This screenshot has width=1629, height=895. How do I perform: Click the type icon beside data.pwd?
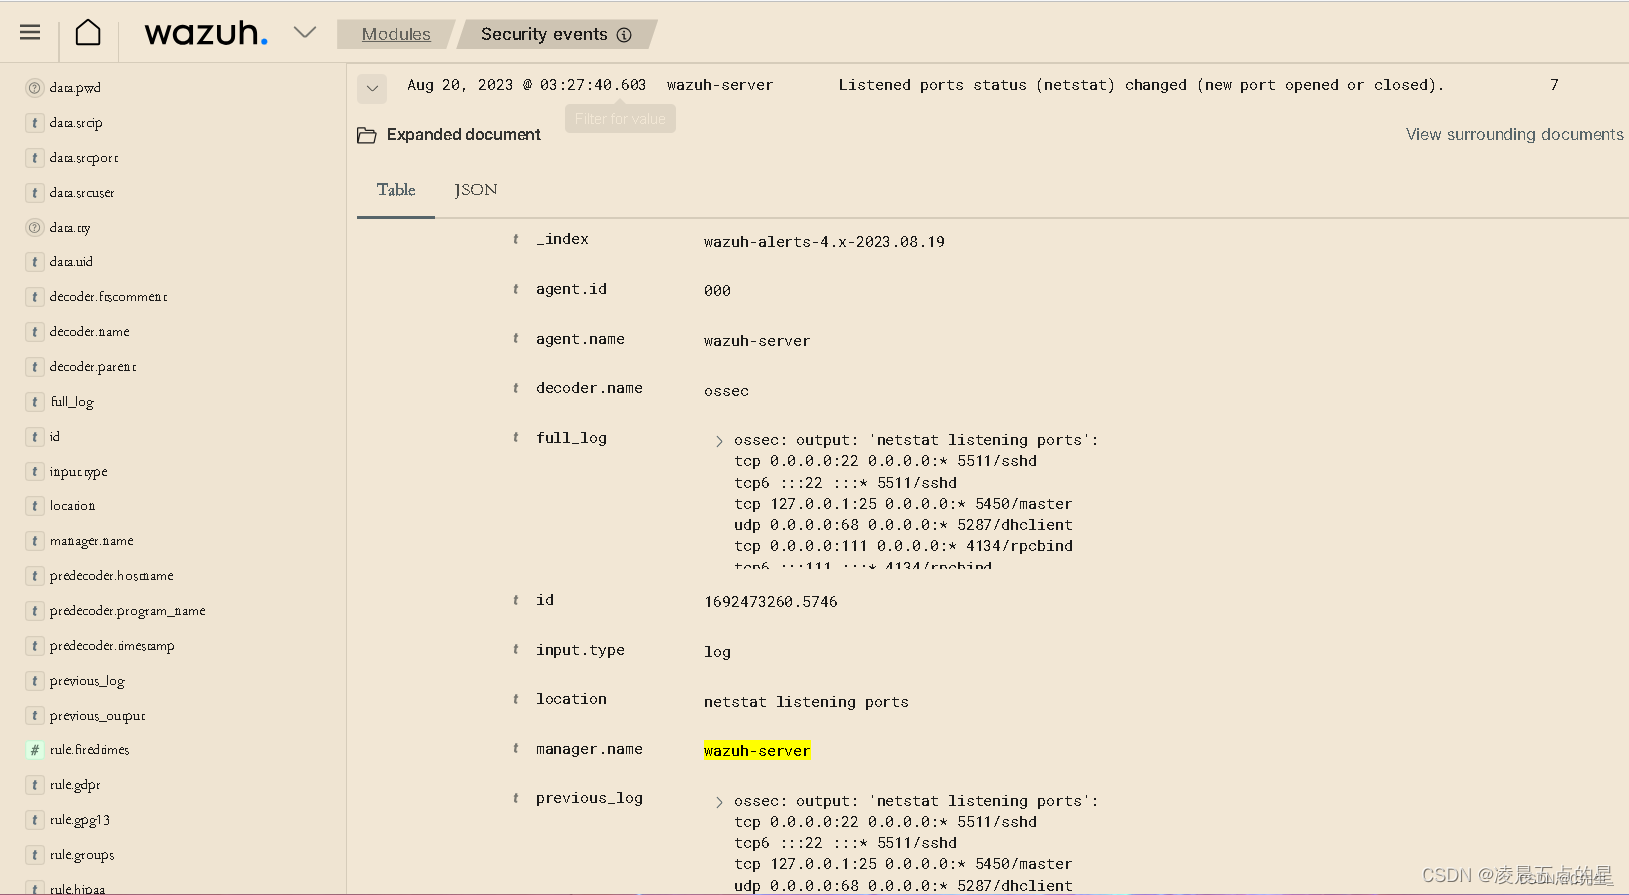(x=34, y=88)
